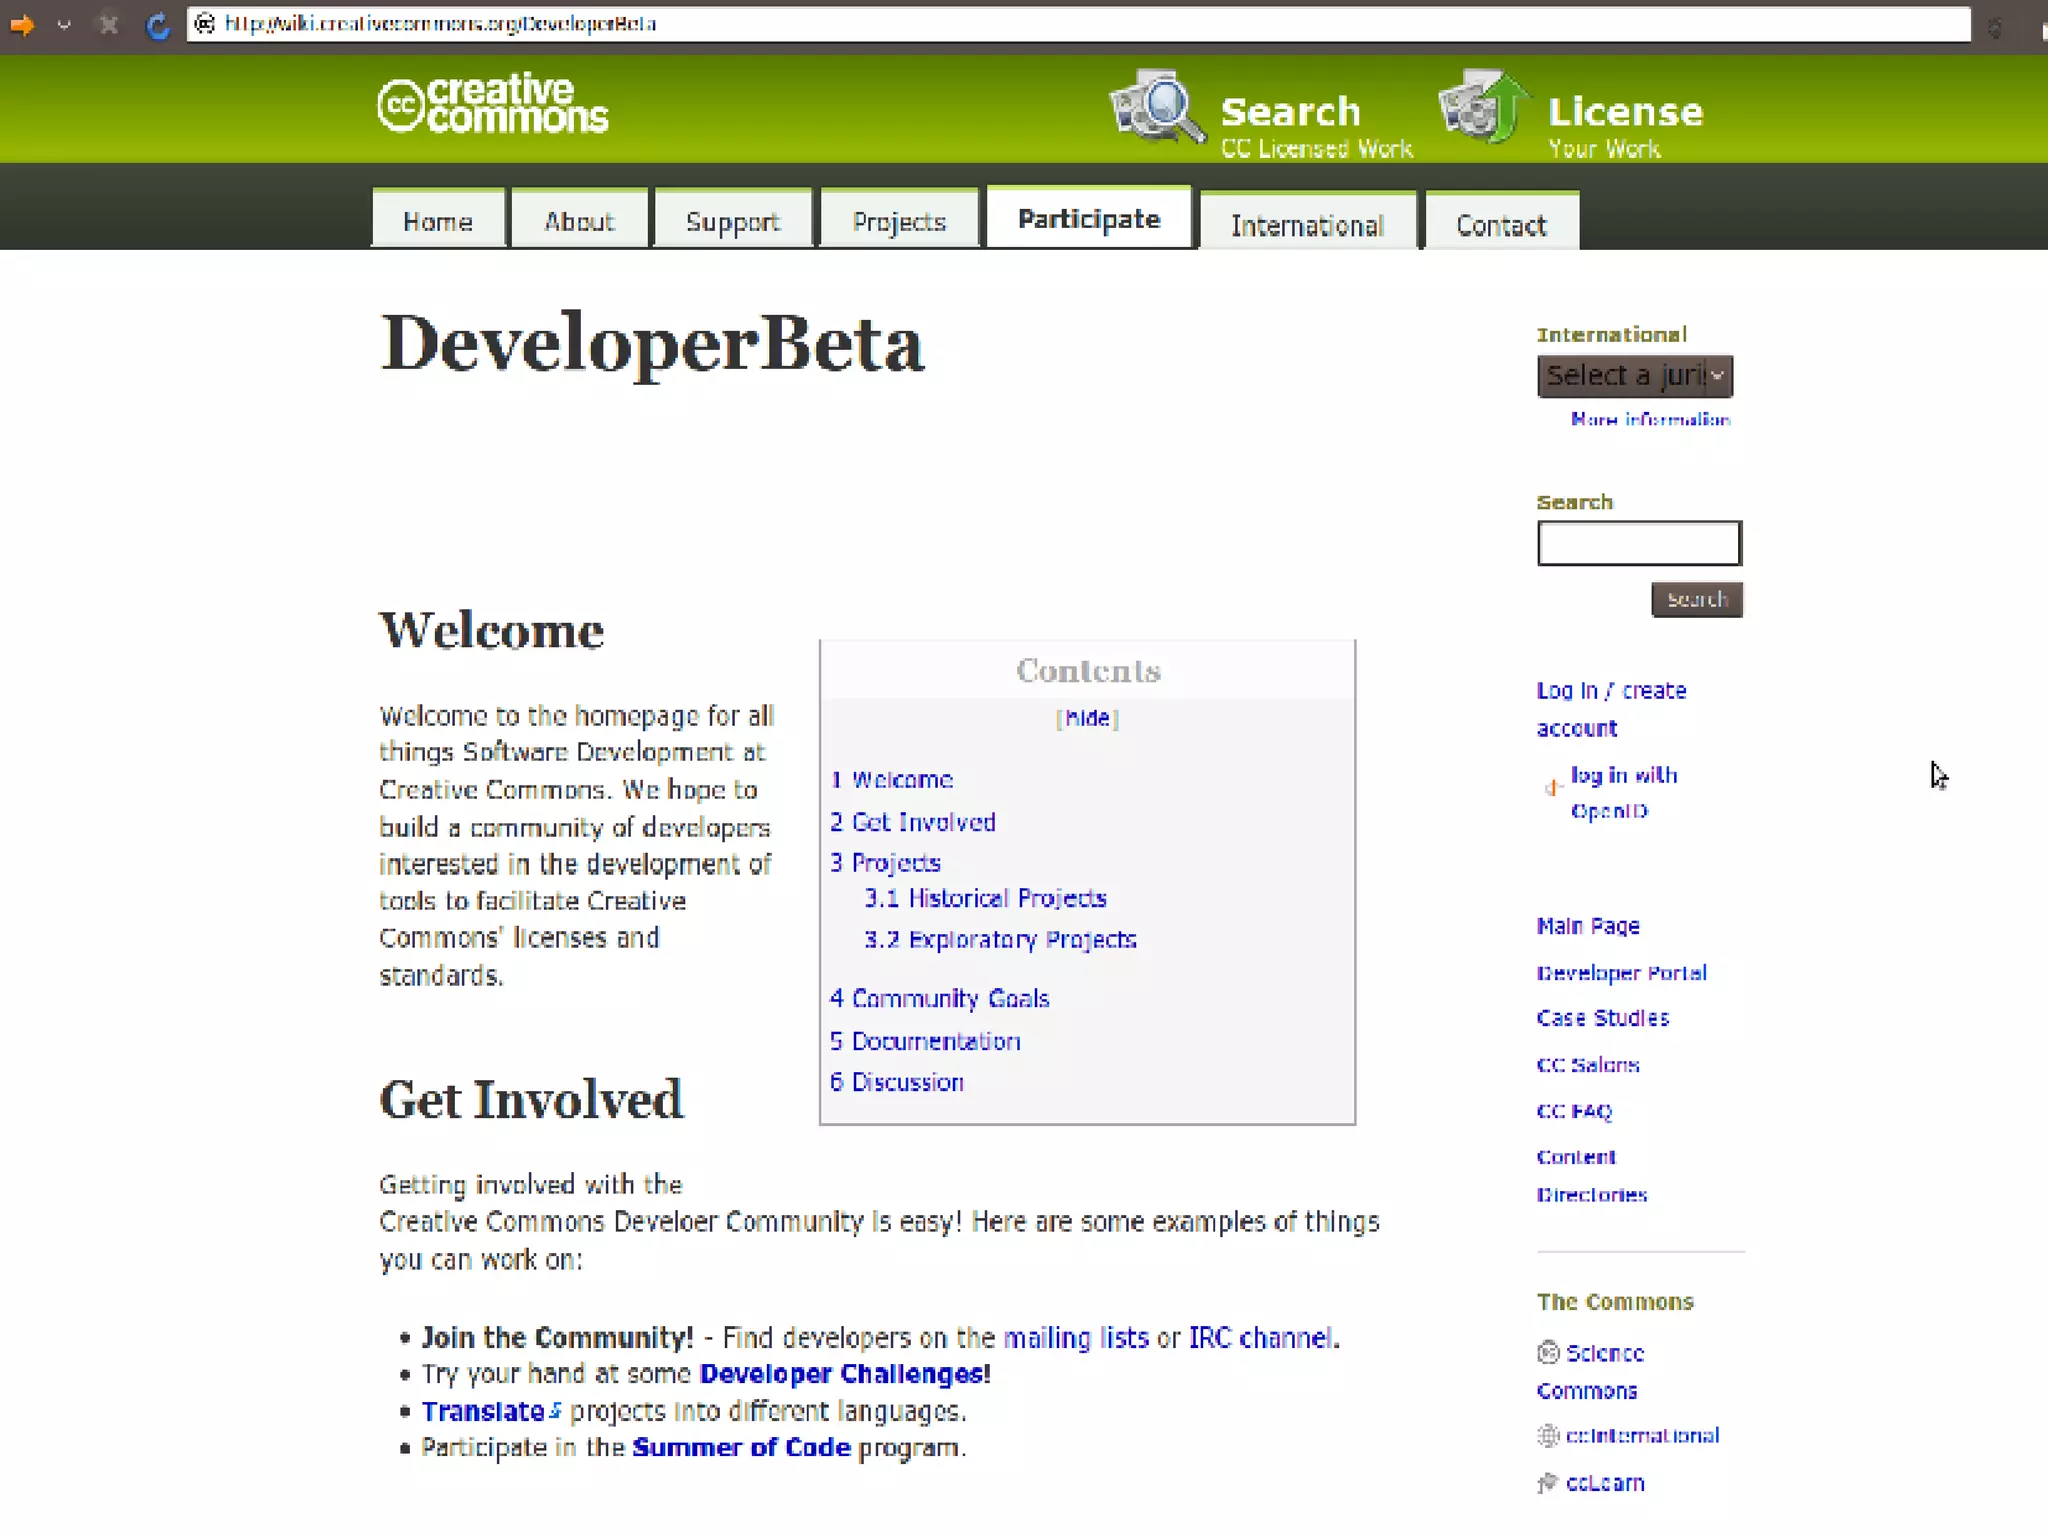Jump to 3.2 Exploratory Projects section
This screenshot has height=1539, width=2048.
tap(1000, 940)
